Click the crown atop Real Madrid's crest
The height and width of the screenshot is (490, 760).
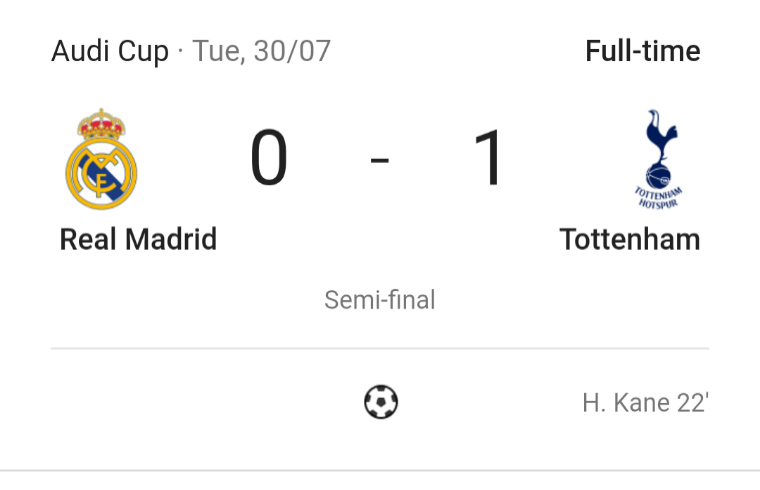101,124
